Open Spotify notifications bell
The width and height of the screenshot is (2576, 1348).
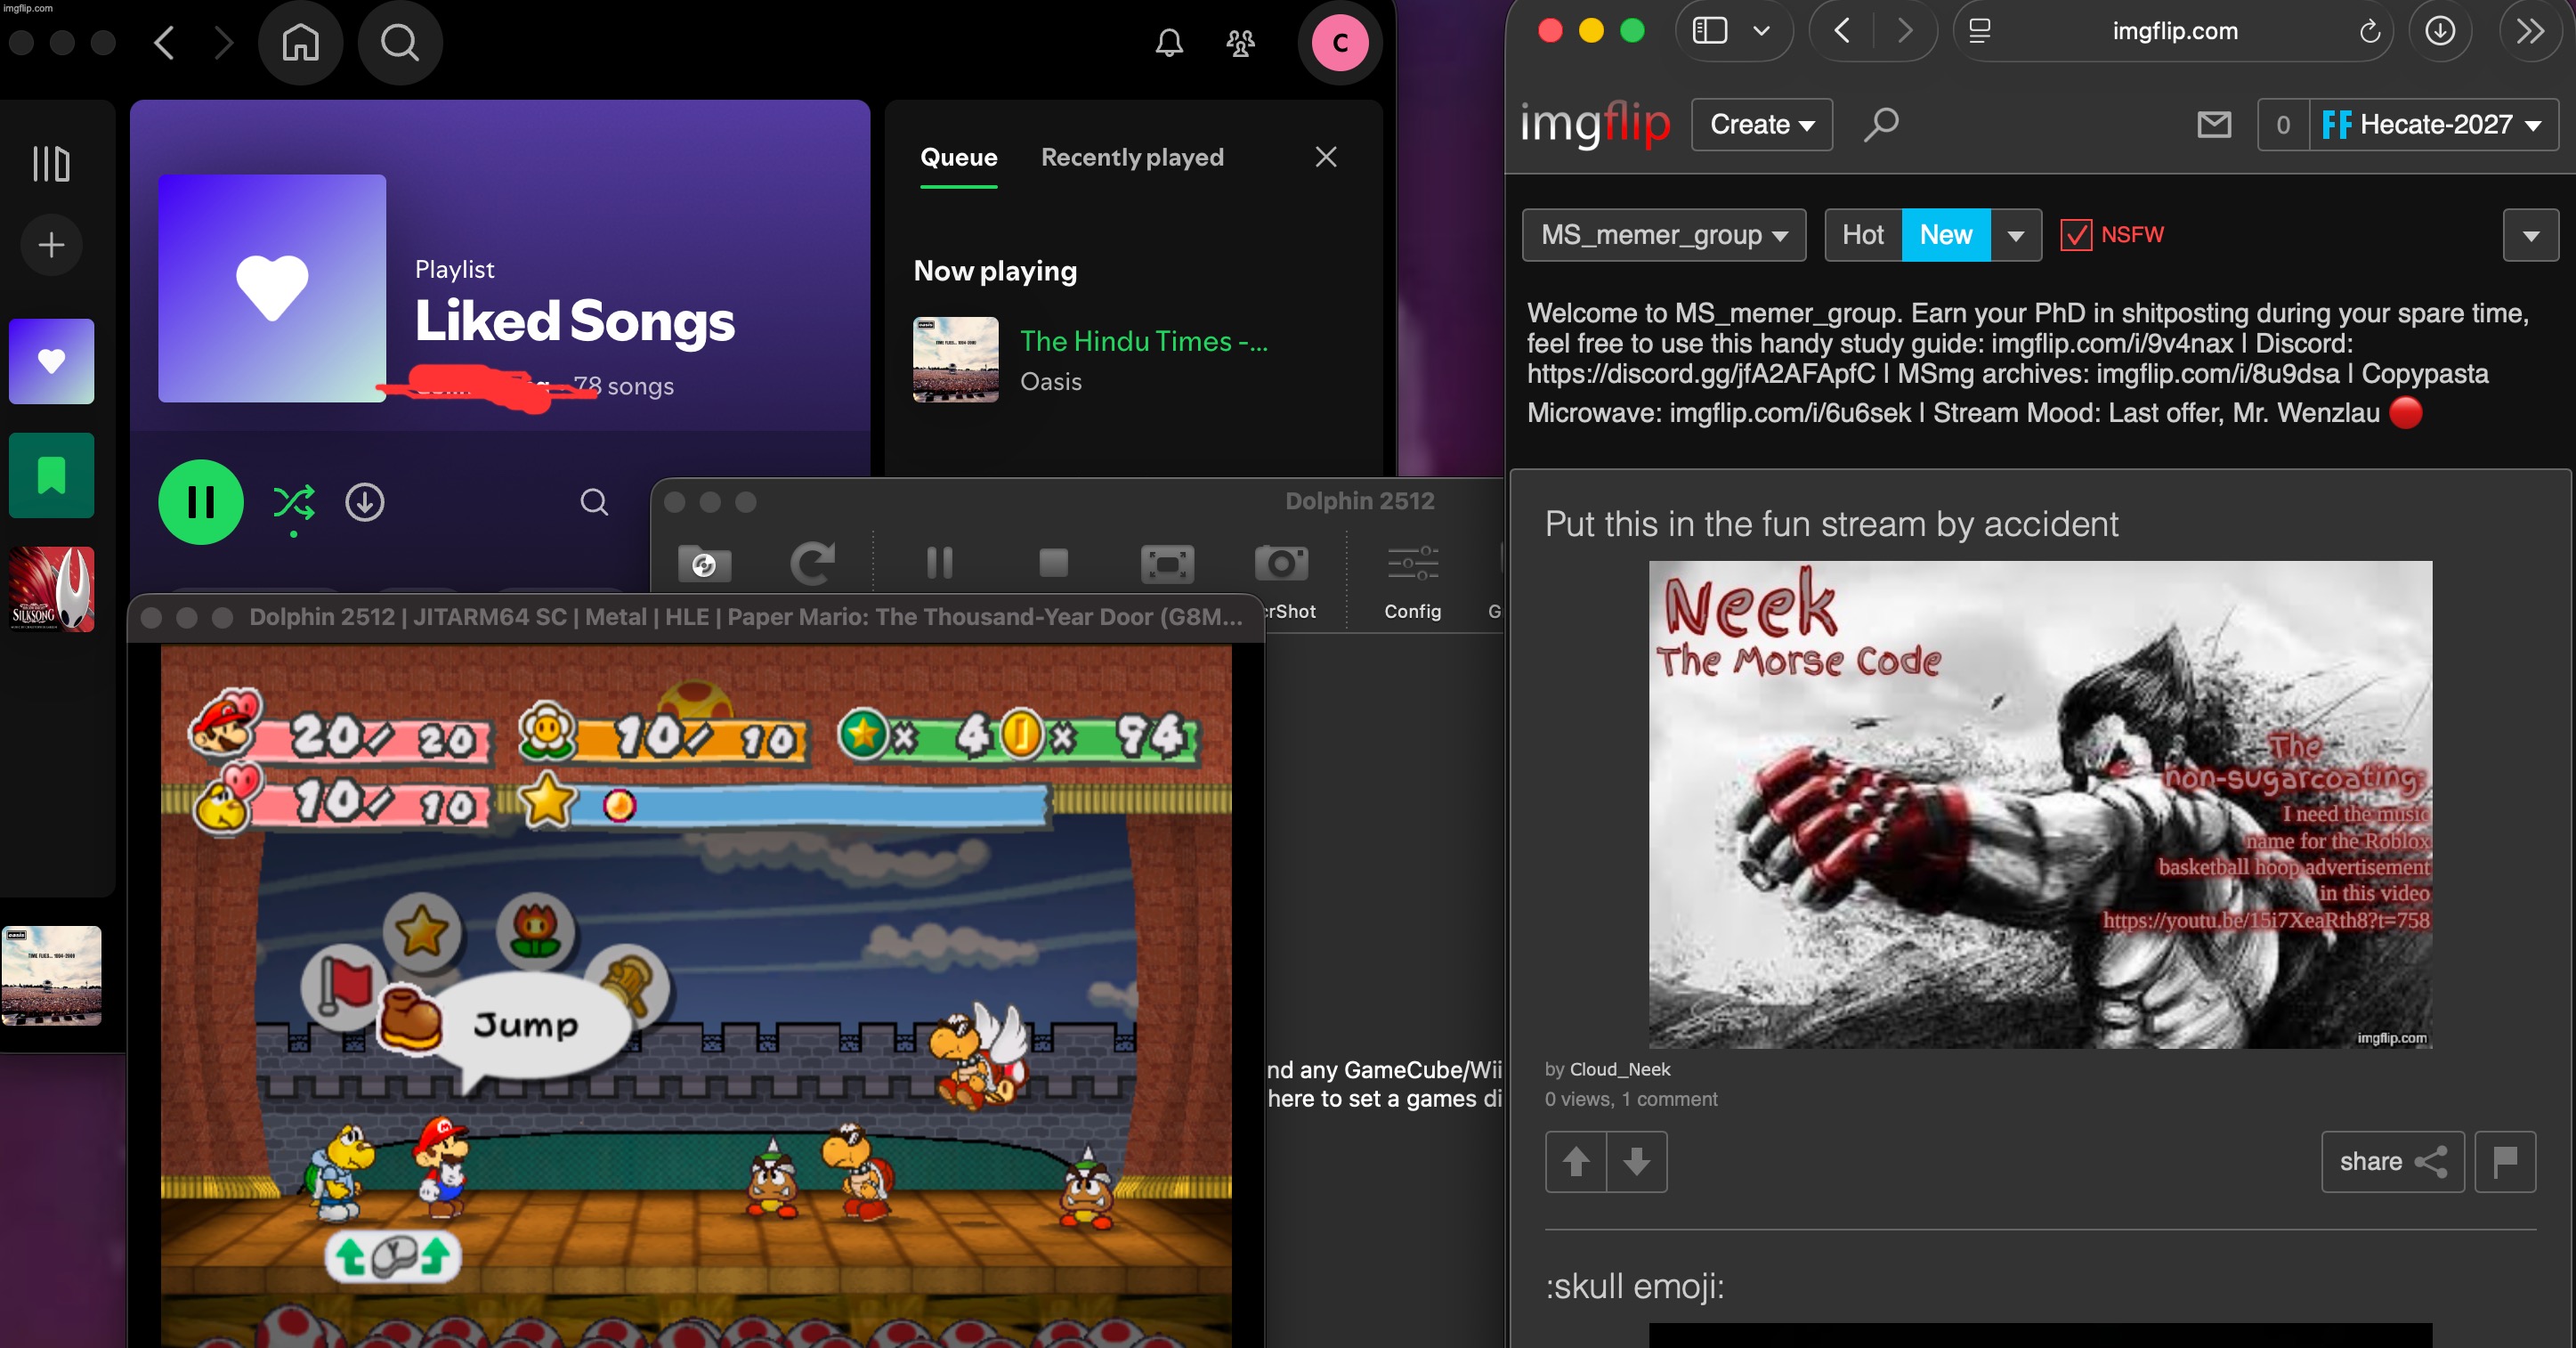point(1168,43)
